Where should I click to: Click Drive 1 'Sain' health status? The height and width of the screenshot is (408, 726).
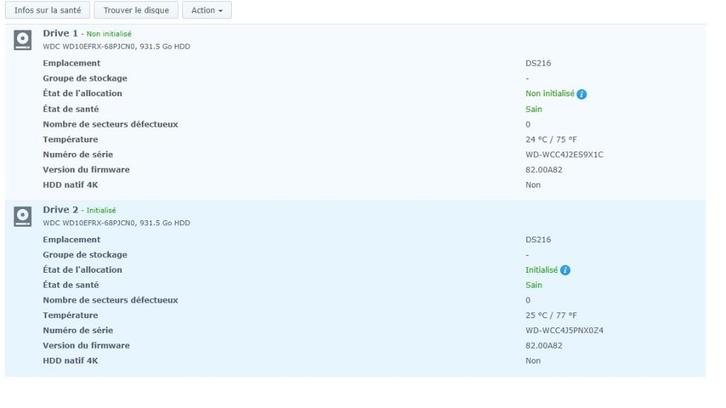(534, 109)
